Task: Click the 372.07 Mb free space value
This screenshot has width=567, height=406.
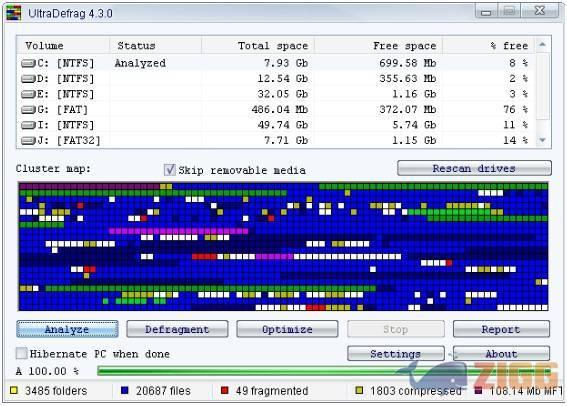Action: point(408,110)
